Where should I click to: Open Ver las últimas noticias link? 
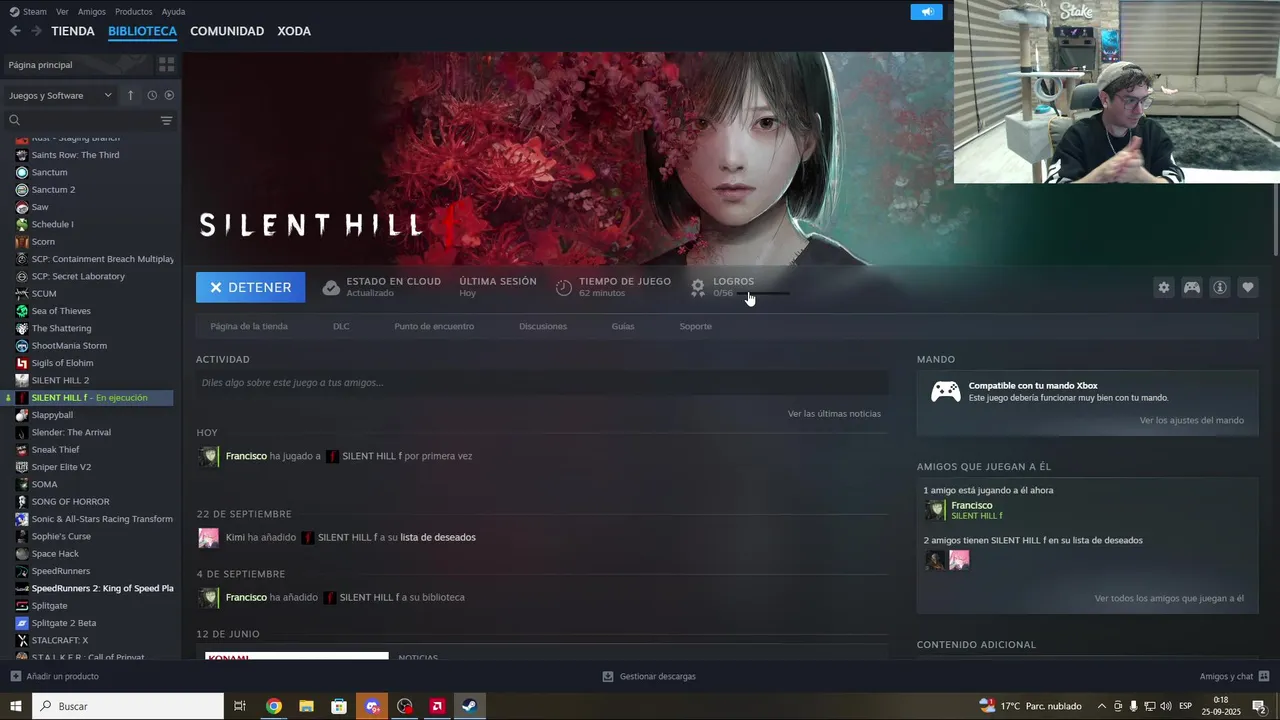coord(834,413)
